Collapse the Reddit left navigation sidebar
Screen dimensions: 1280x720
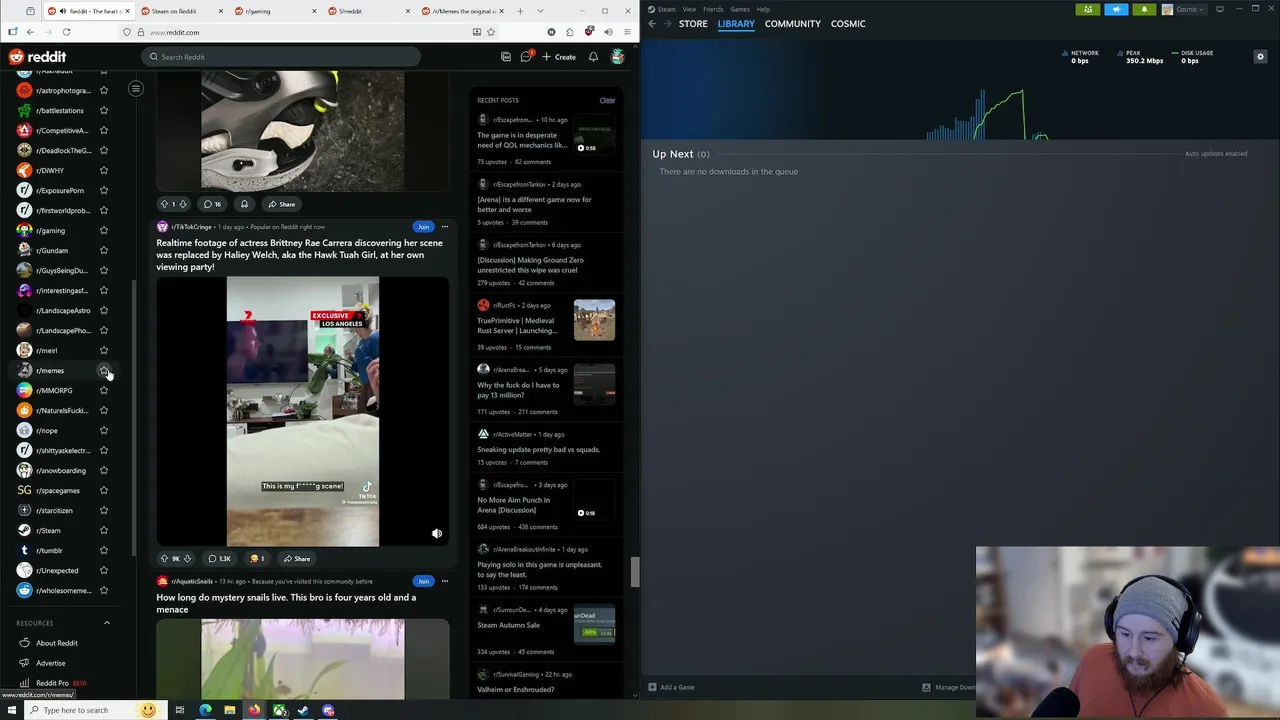click(x=136, y=89)
